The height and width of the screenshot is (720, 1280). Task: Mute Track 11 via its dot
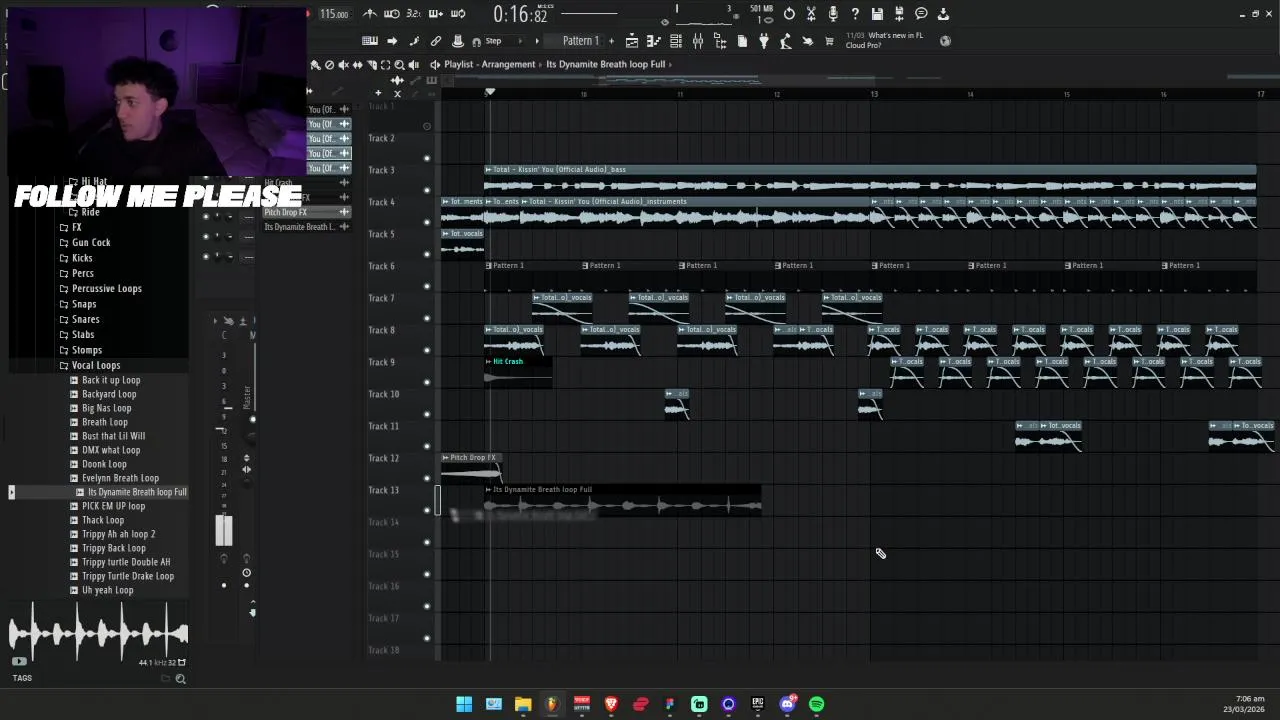pos(427,446)
